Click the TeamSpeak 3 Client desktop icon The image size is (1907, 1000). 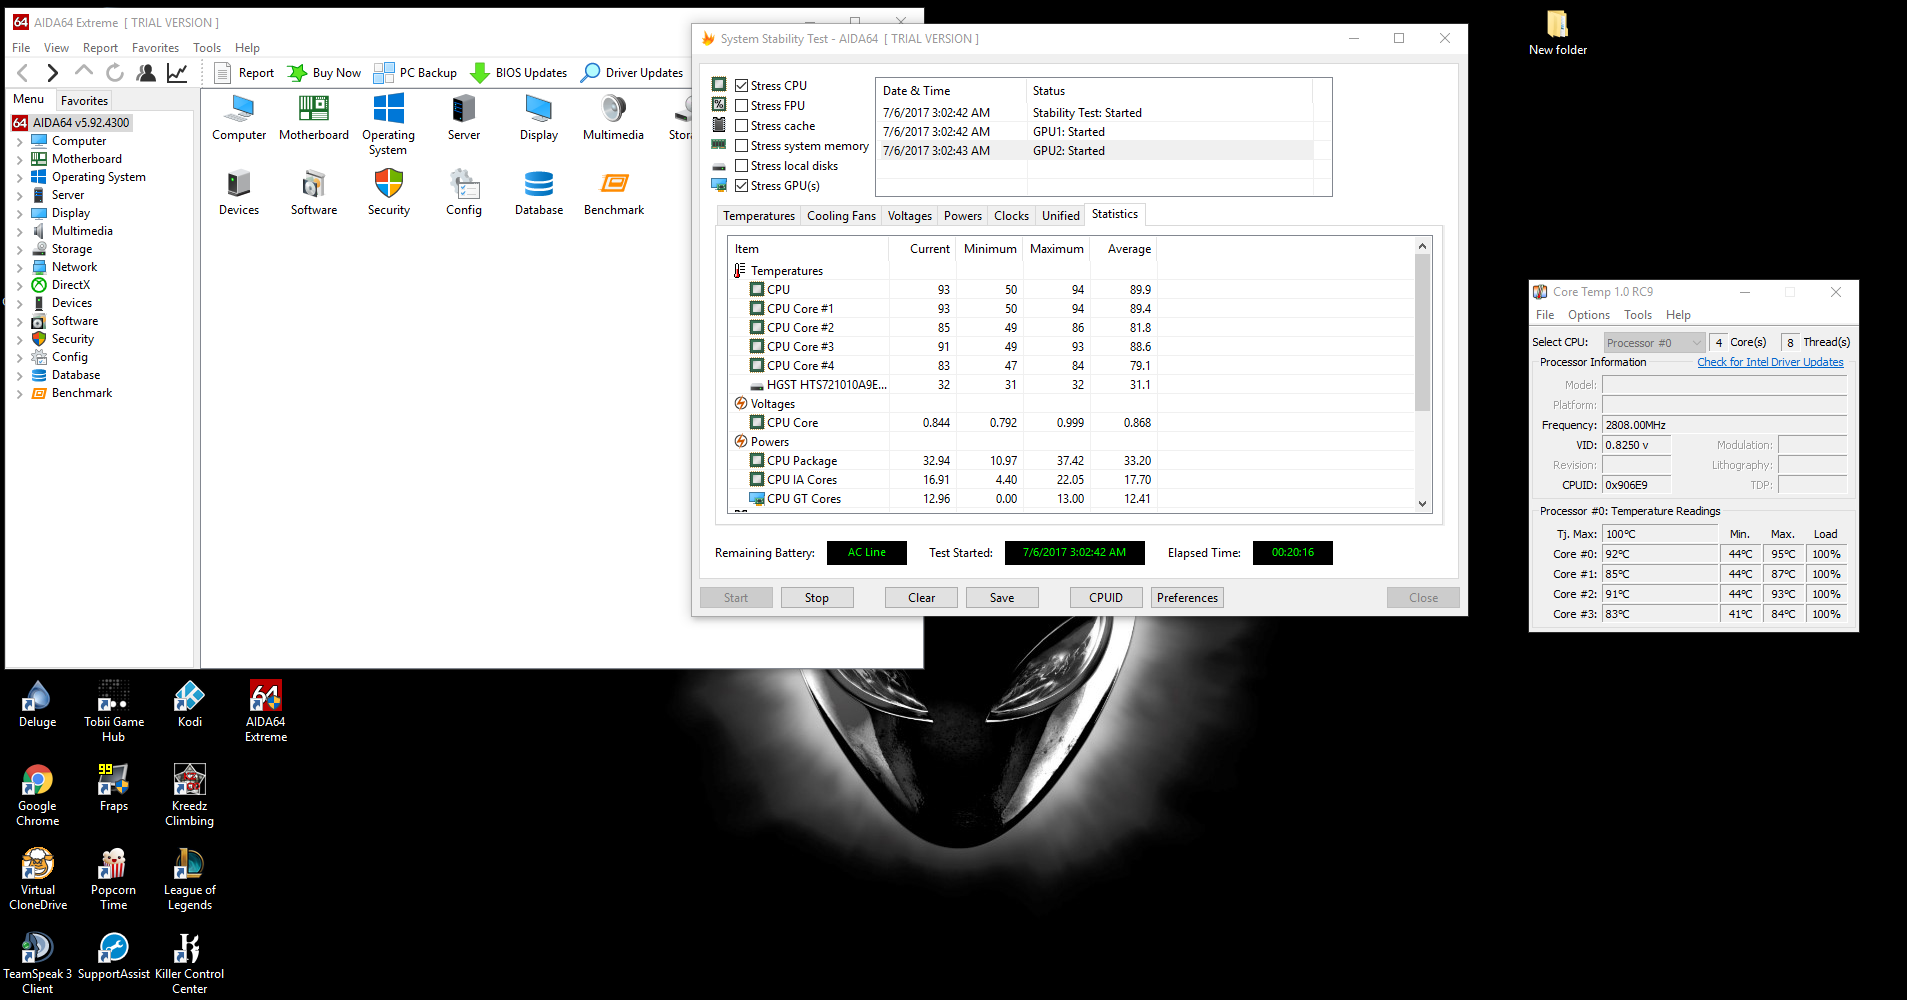38,963
